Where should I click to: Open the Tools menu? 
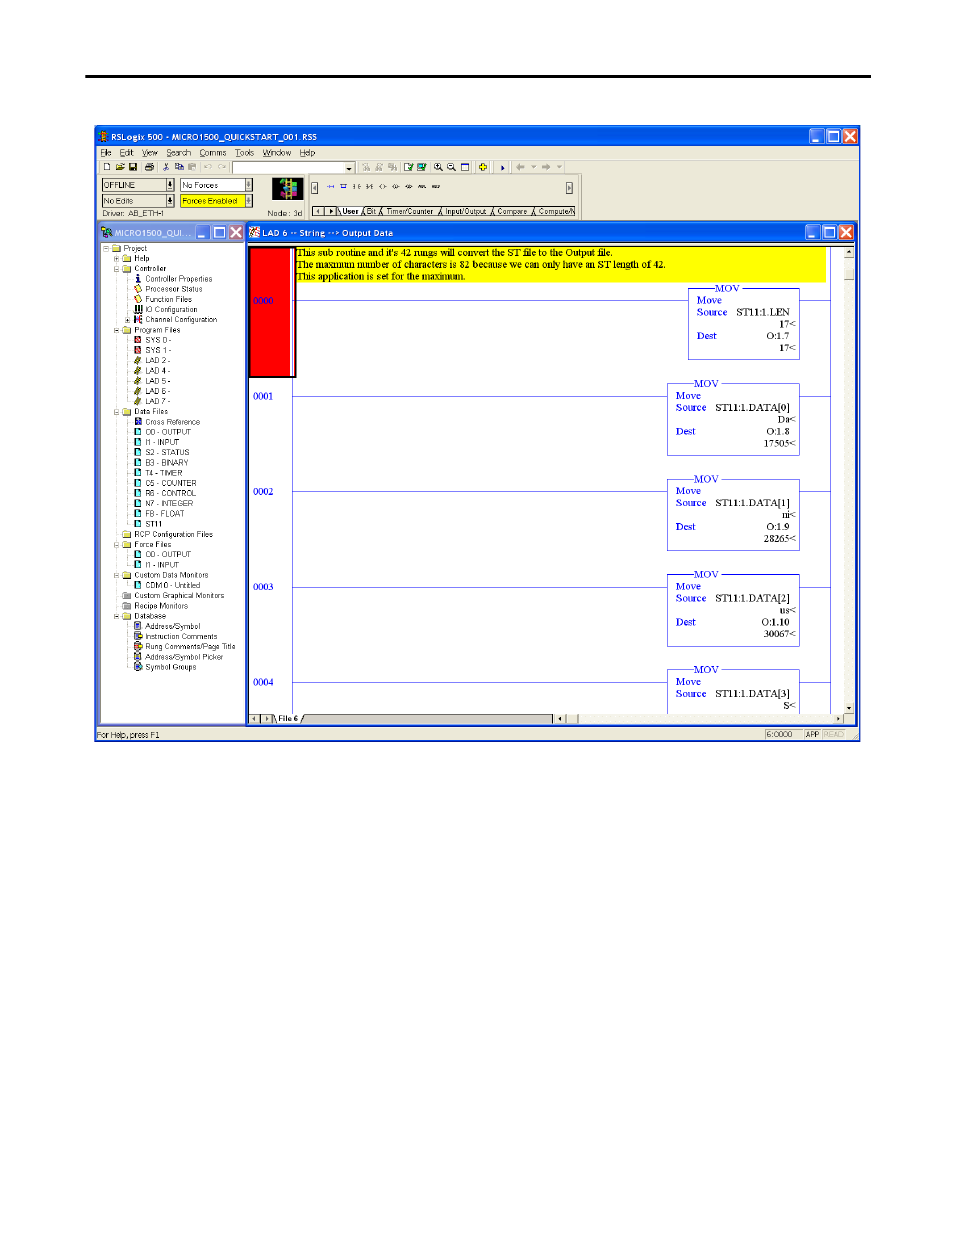(x=245, y=153)
